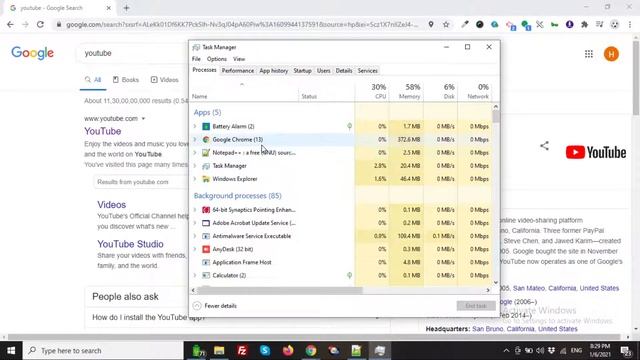Click the share icon beside YouTube logo

coord(544,146)
